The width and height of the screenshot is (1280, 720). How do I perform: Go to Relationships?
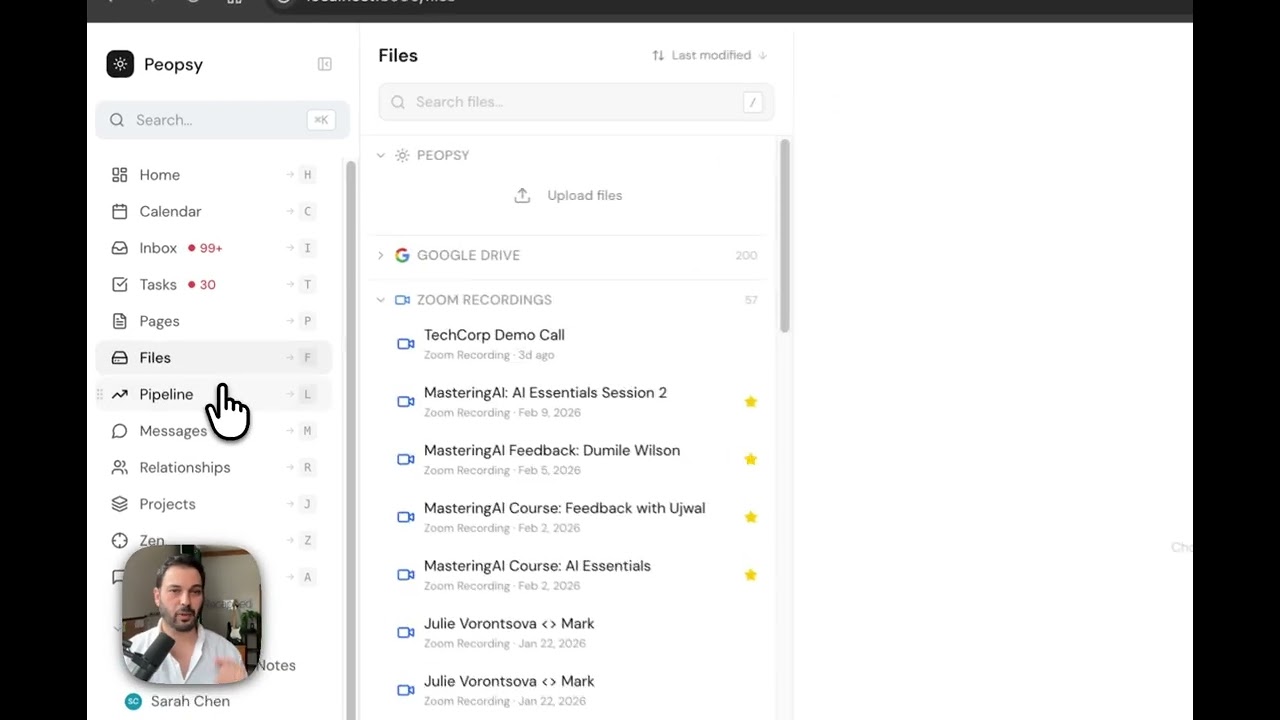214,468
